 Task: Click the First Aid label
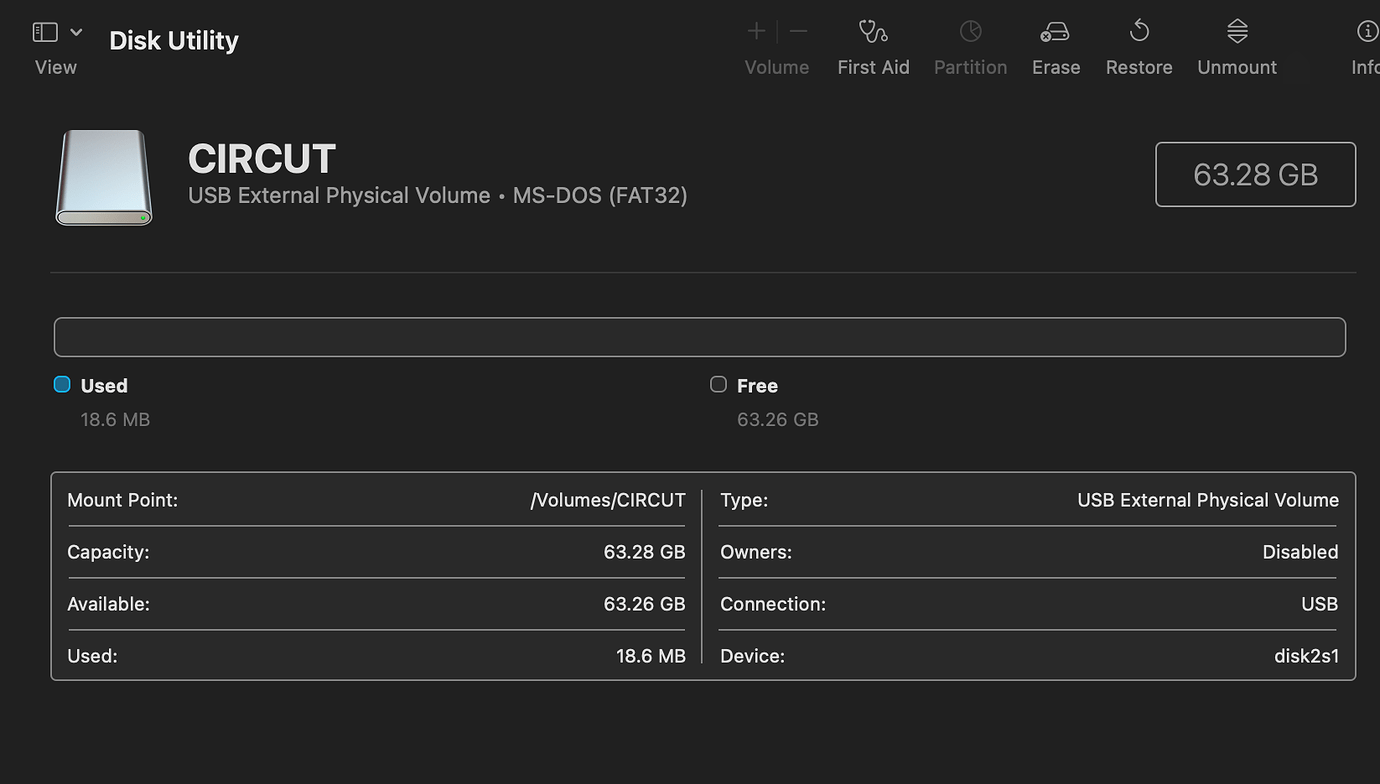[873, 67]
